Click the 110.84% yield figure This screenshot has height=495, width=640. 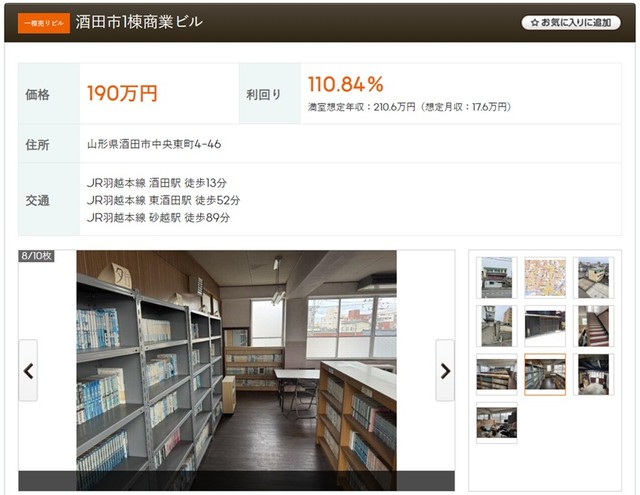click(x=346, y=84)
